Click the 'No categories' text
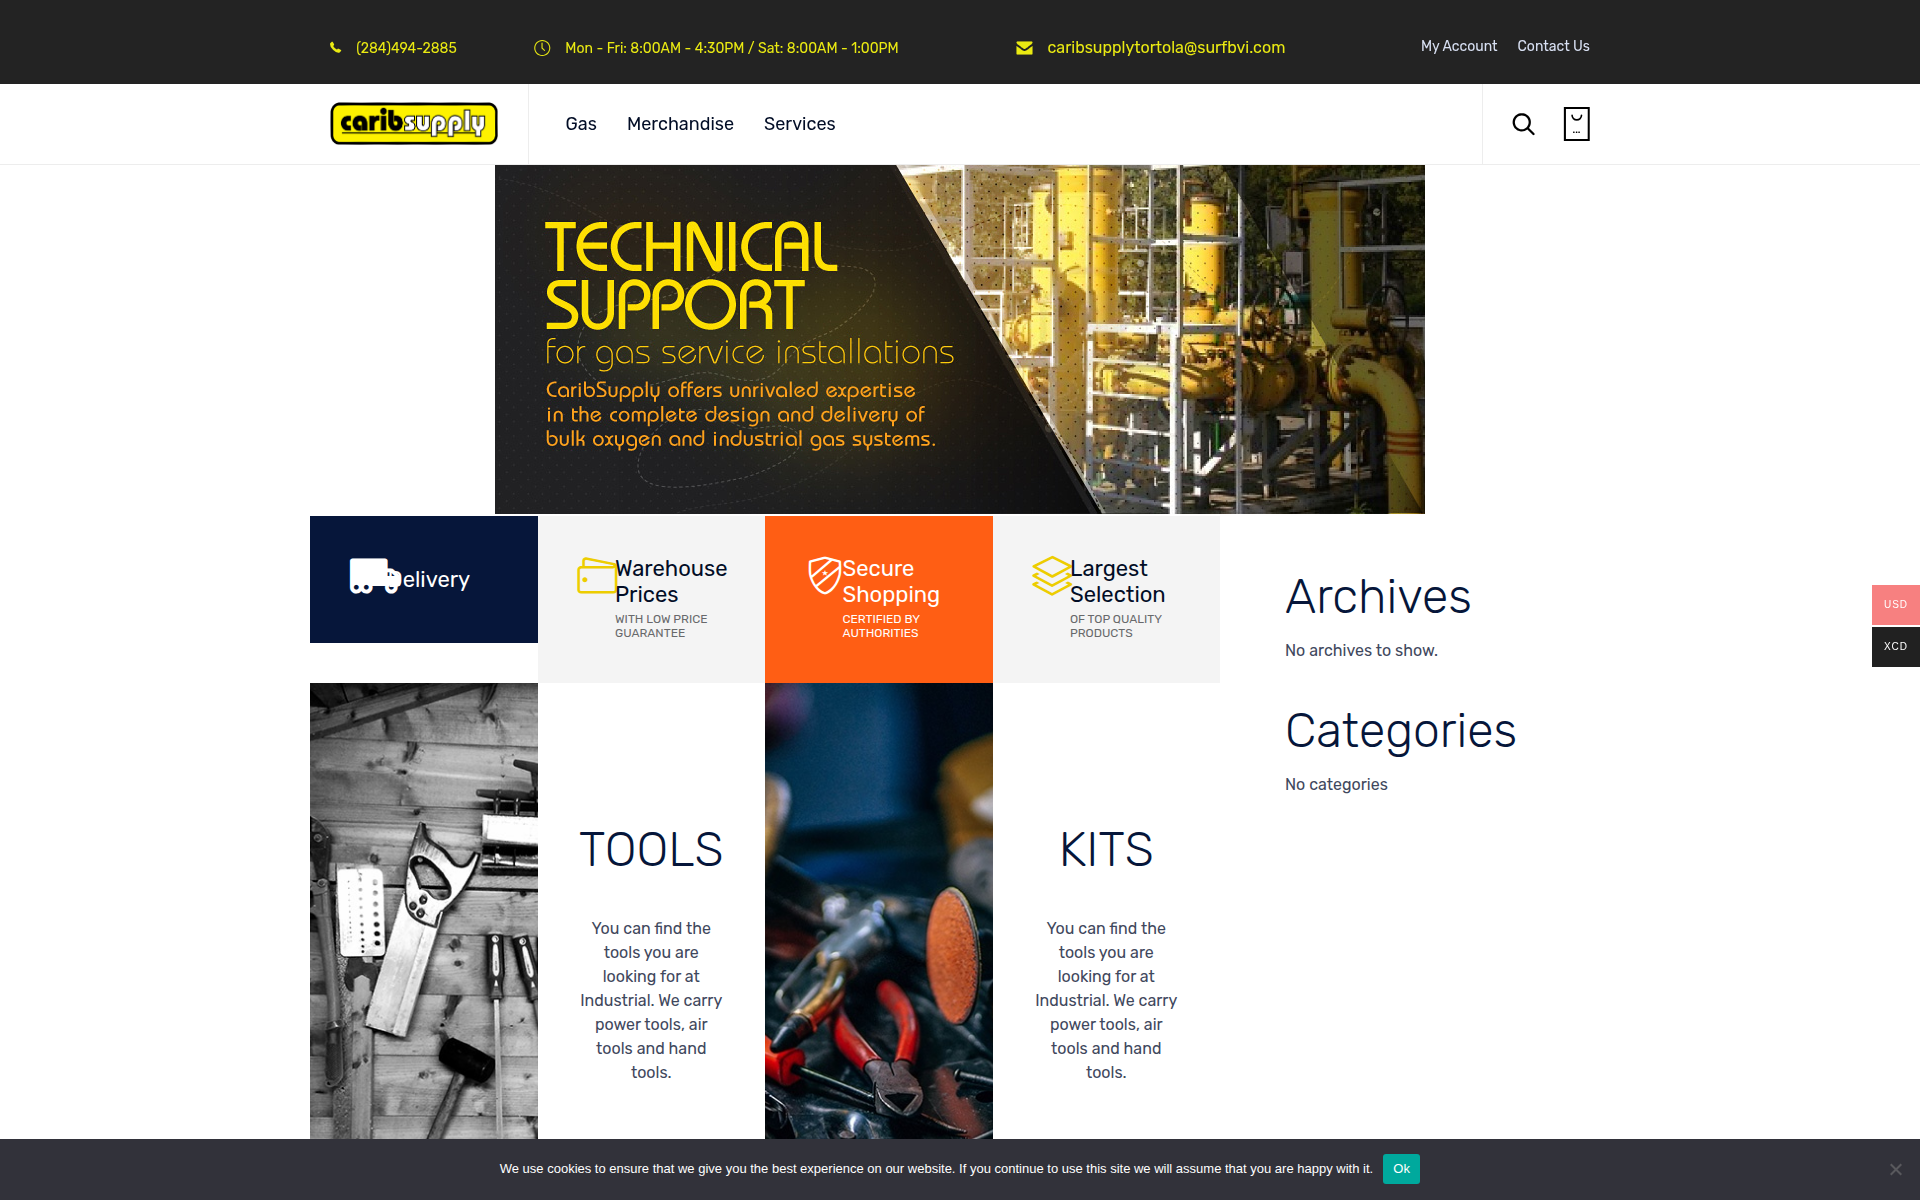This screenshot has height=1200, width=1920. [x=1336, y=784]
